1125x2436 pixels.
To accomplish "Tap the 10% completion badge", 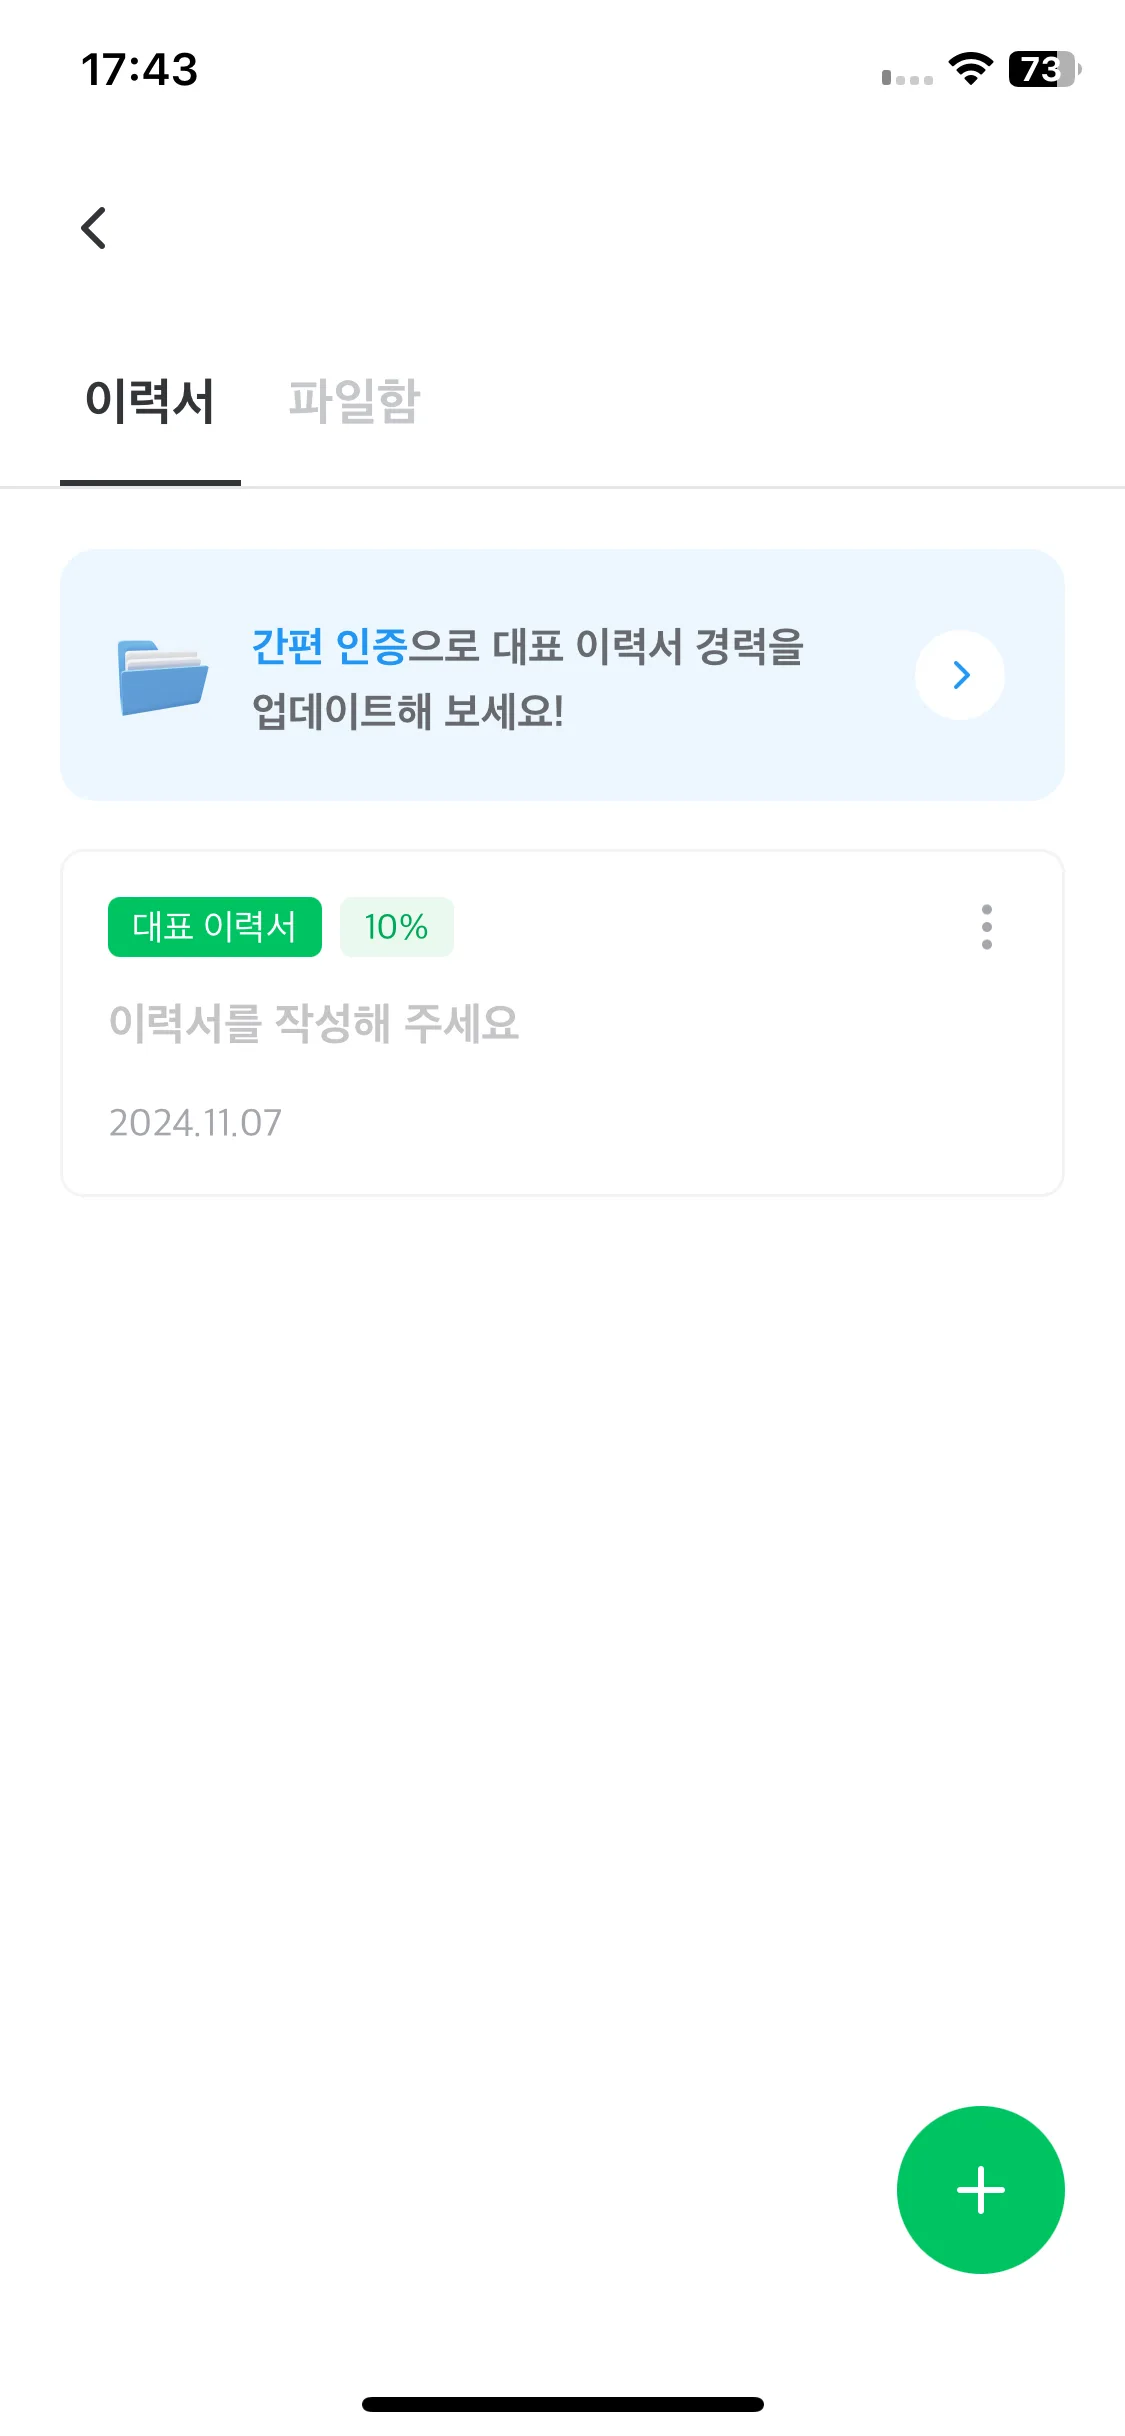I will tap(397, 927).
